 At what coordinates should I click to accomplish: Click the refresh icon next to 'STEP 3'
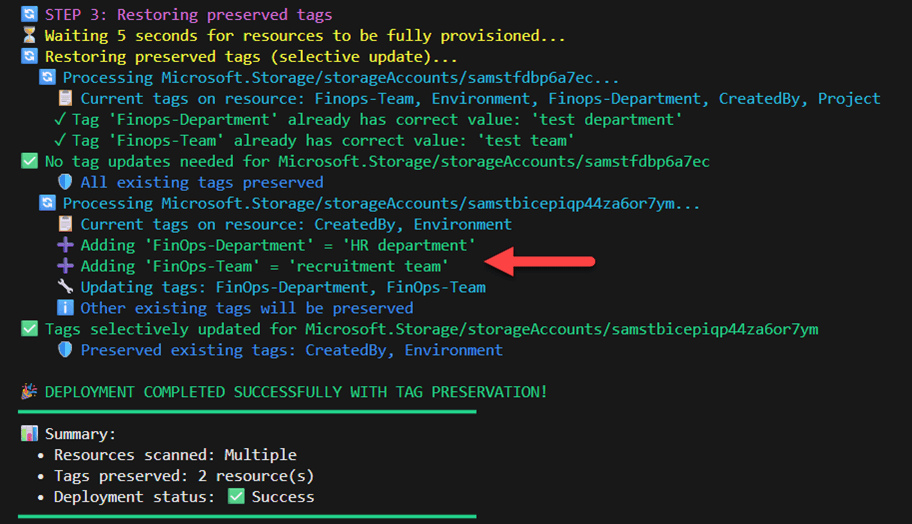pyautogui.click(x=28, y=15)
